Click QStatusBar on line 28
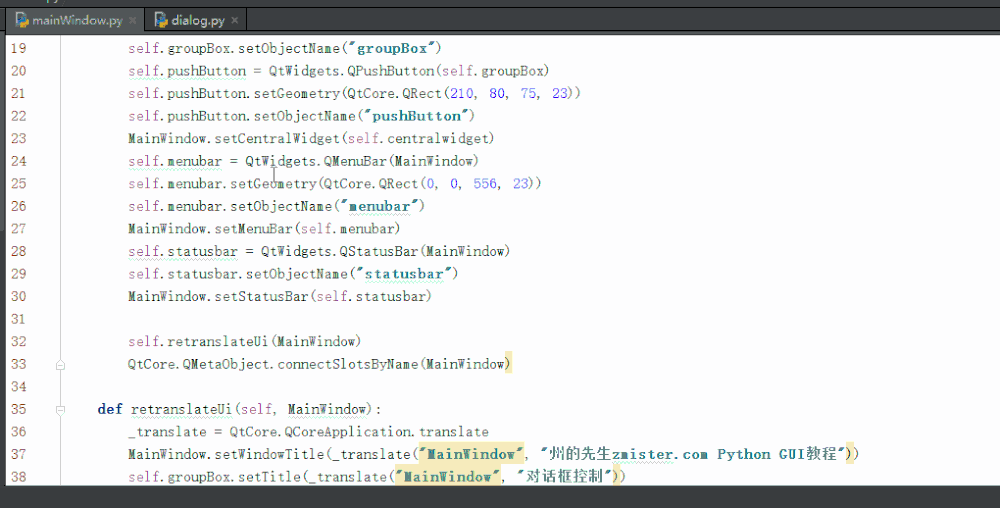1000x508 pixels. [379, 251]
